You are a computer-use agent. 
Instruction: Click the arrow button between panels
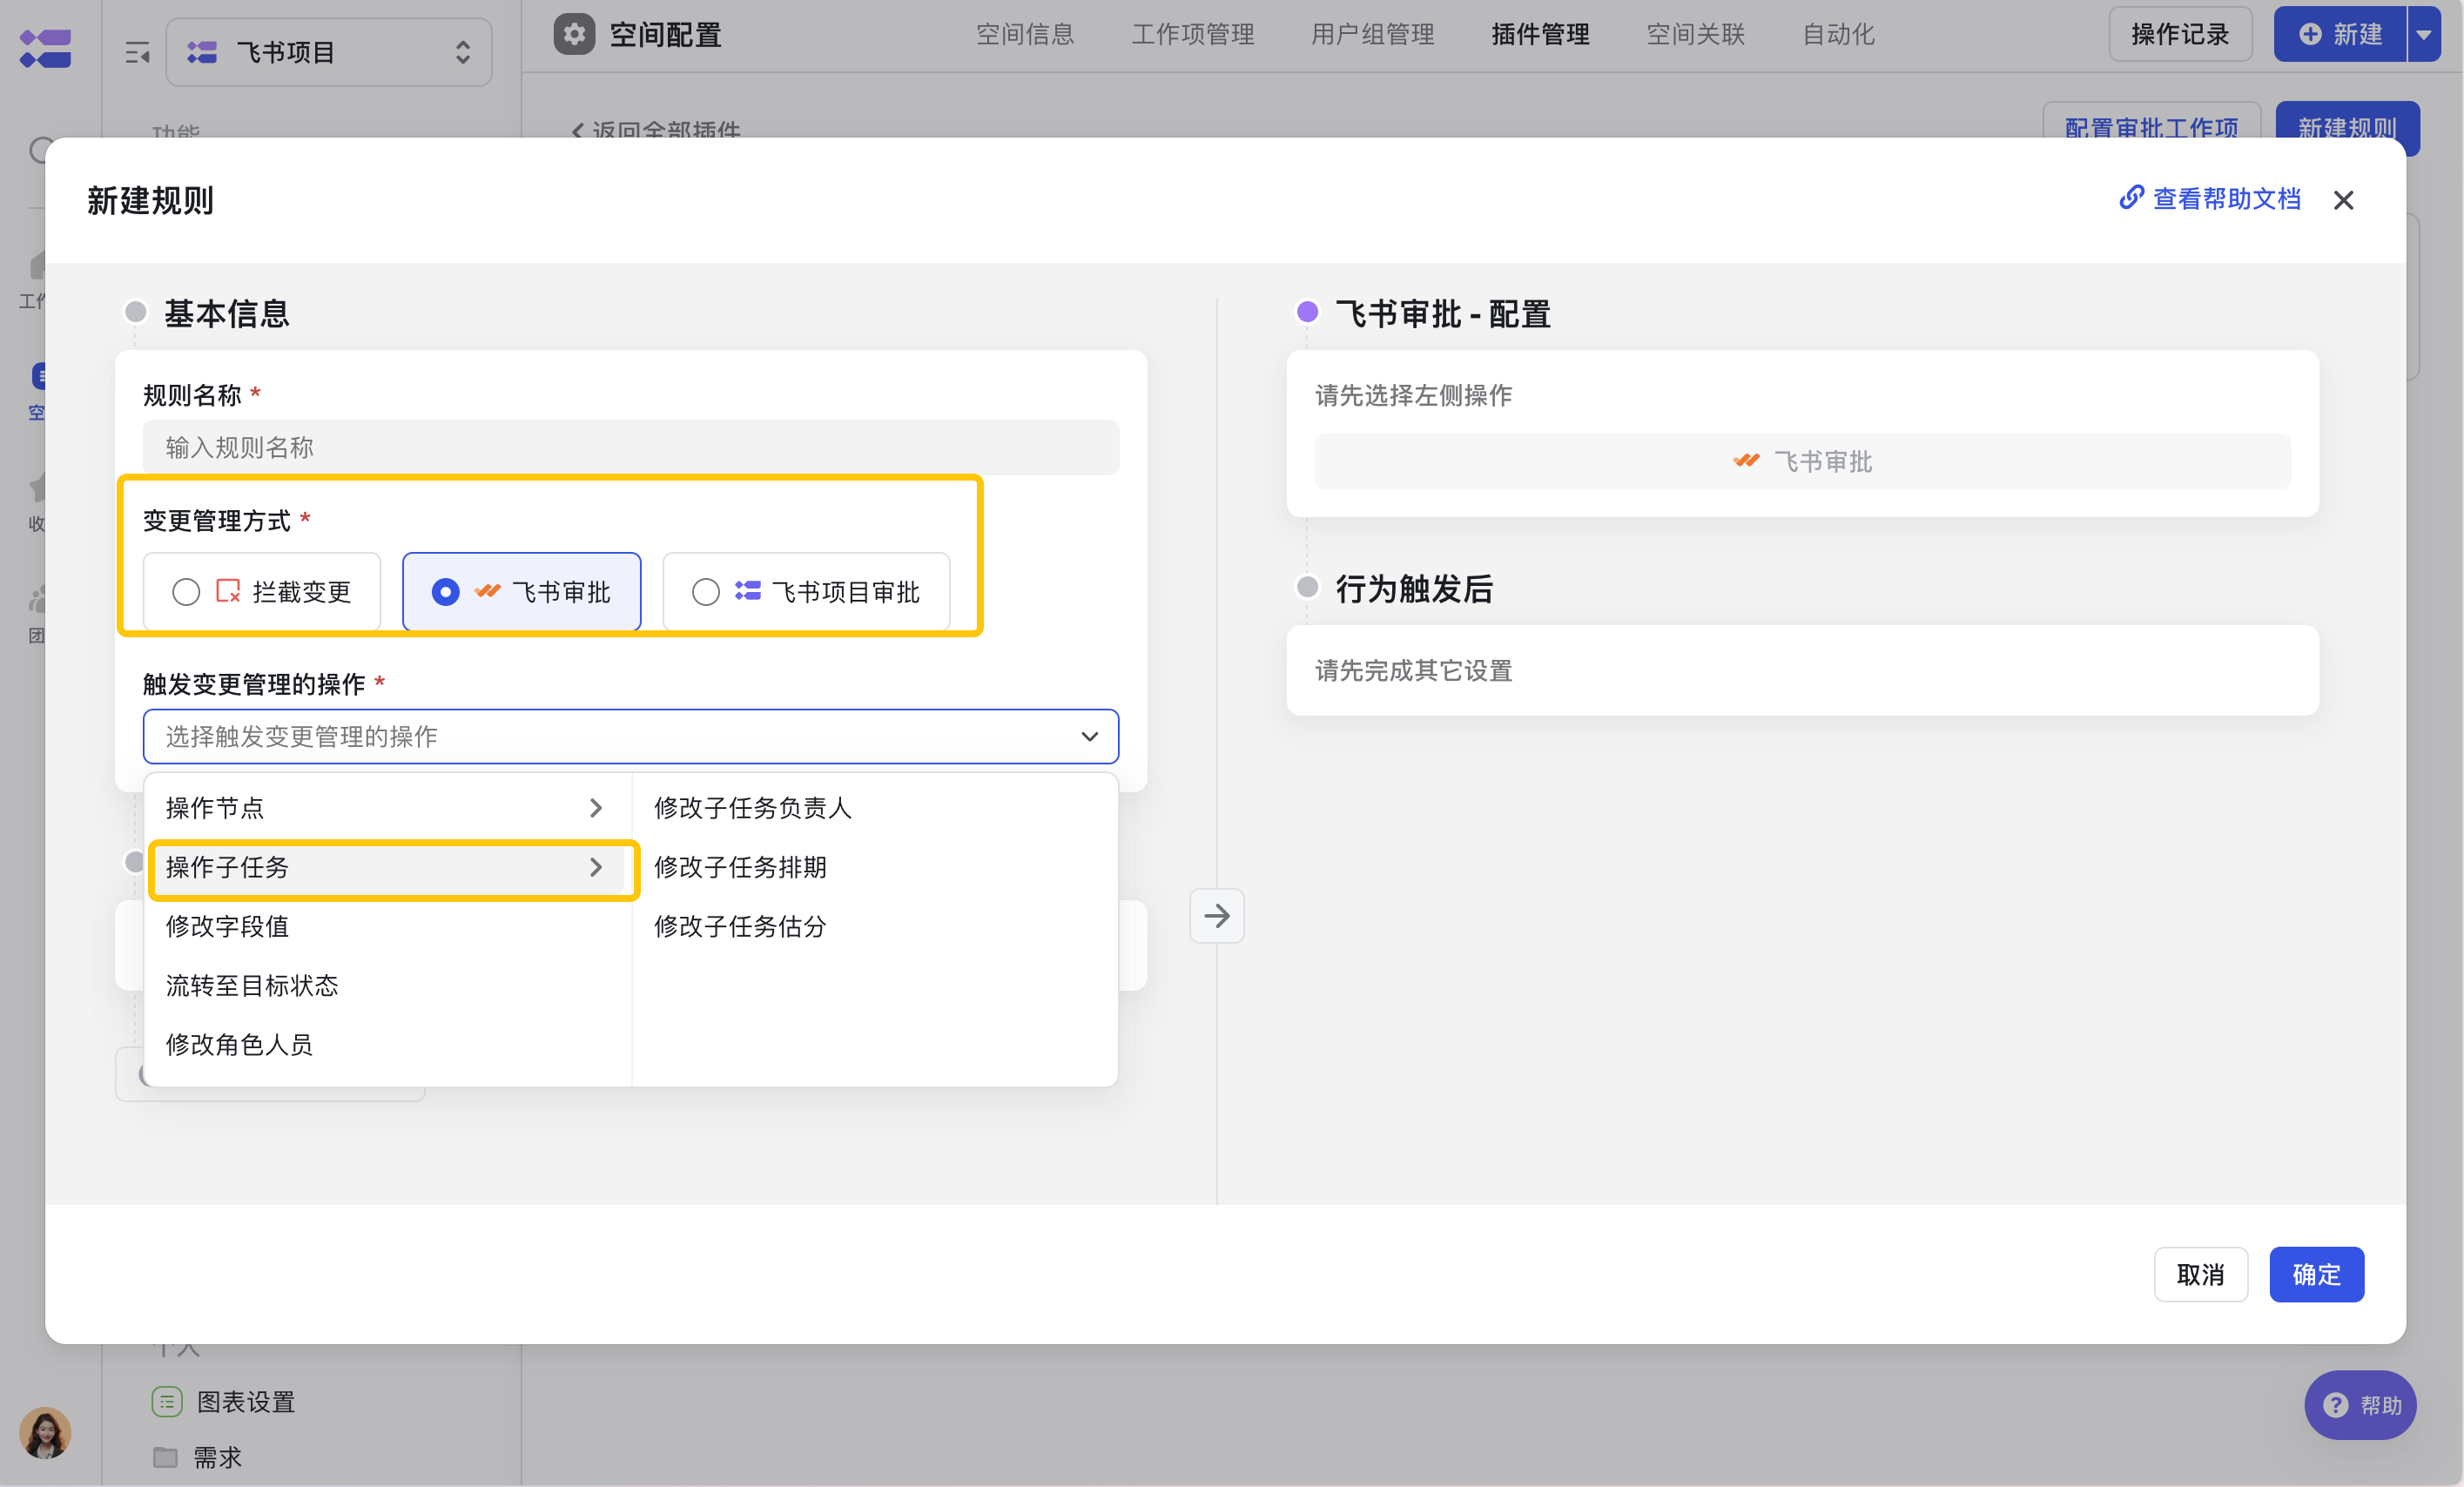pyautogui.click(x=1217, y=915)
